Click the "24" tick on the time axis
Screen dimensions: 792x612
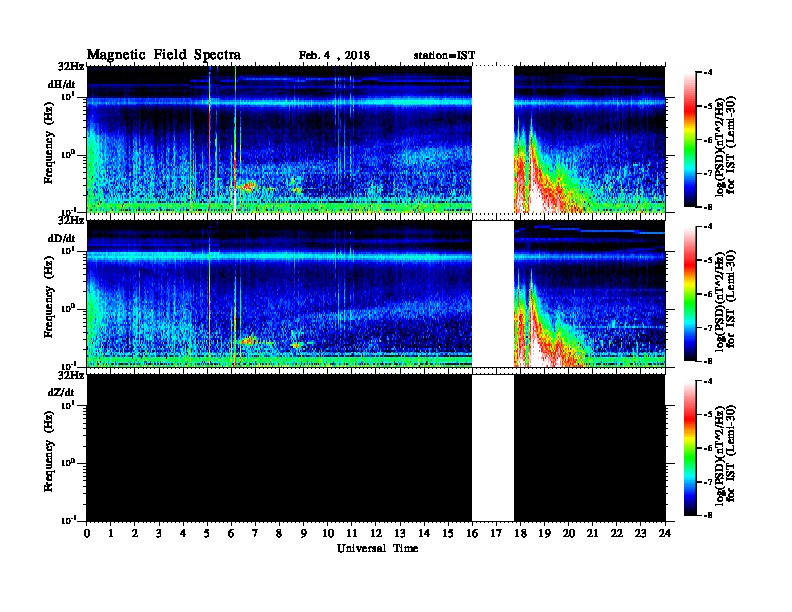click(664, 533)
